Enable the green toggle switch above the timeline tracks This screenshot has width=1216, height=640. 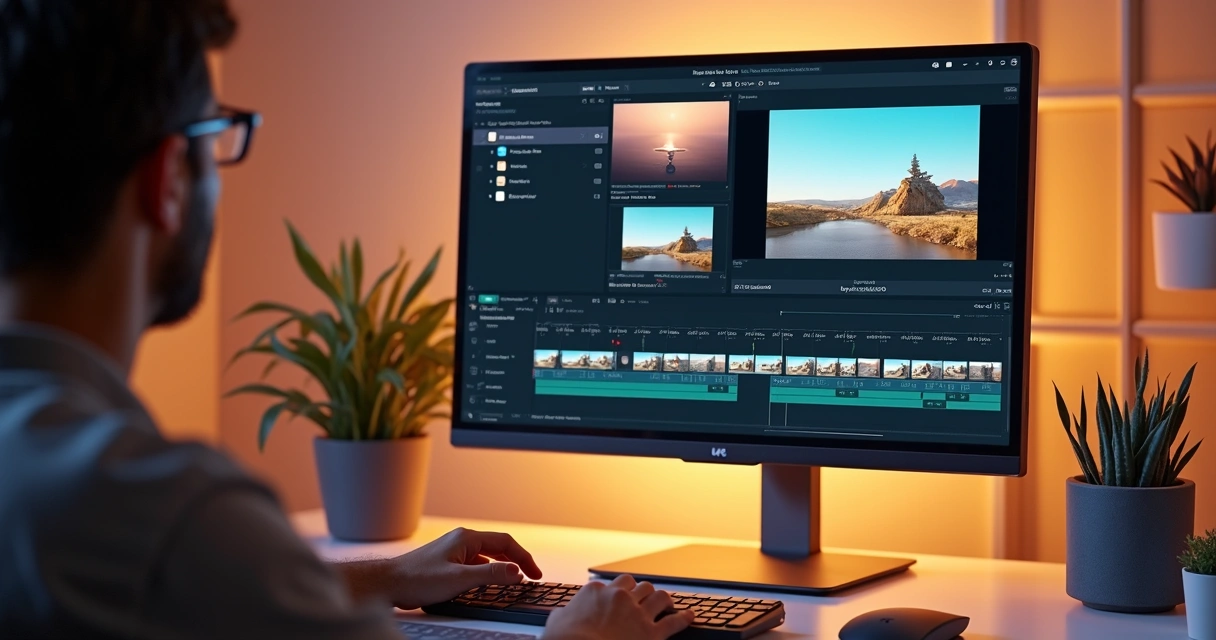pos(488,299)
